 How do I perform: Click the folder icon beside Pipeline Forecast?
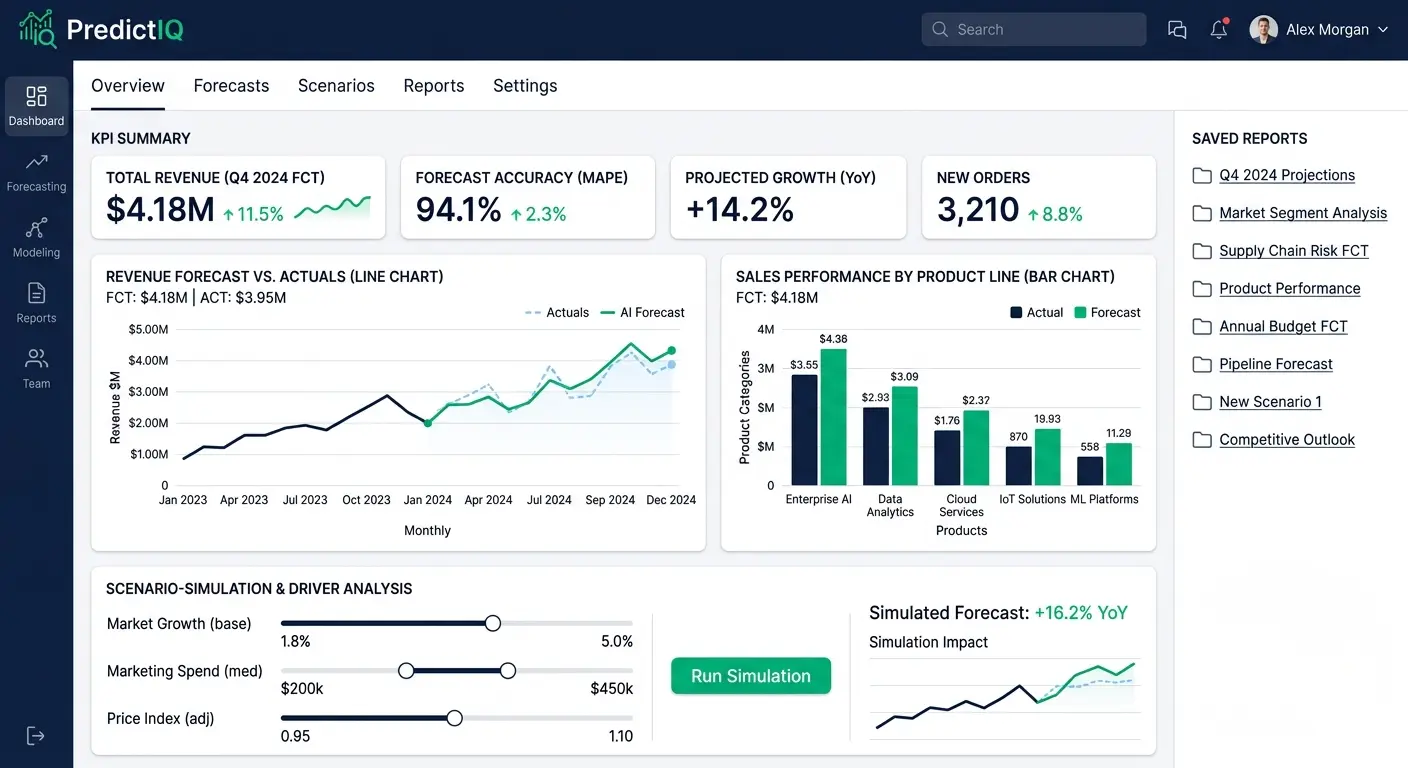(1202, 365)
